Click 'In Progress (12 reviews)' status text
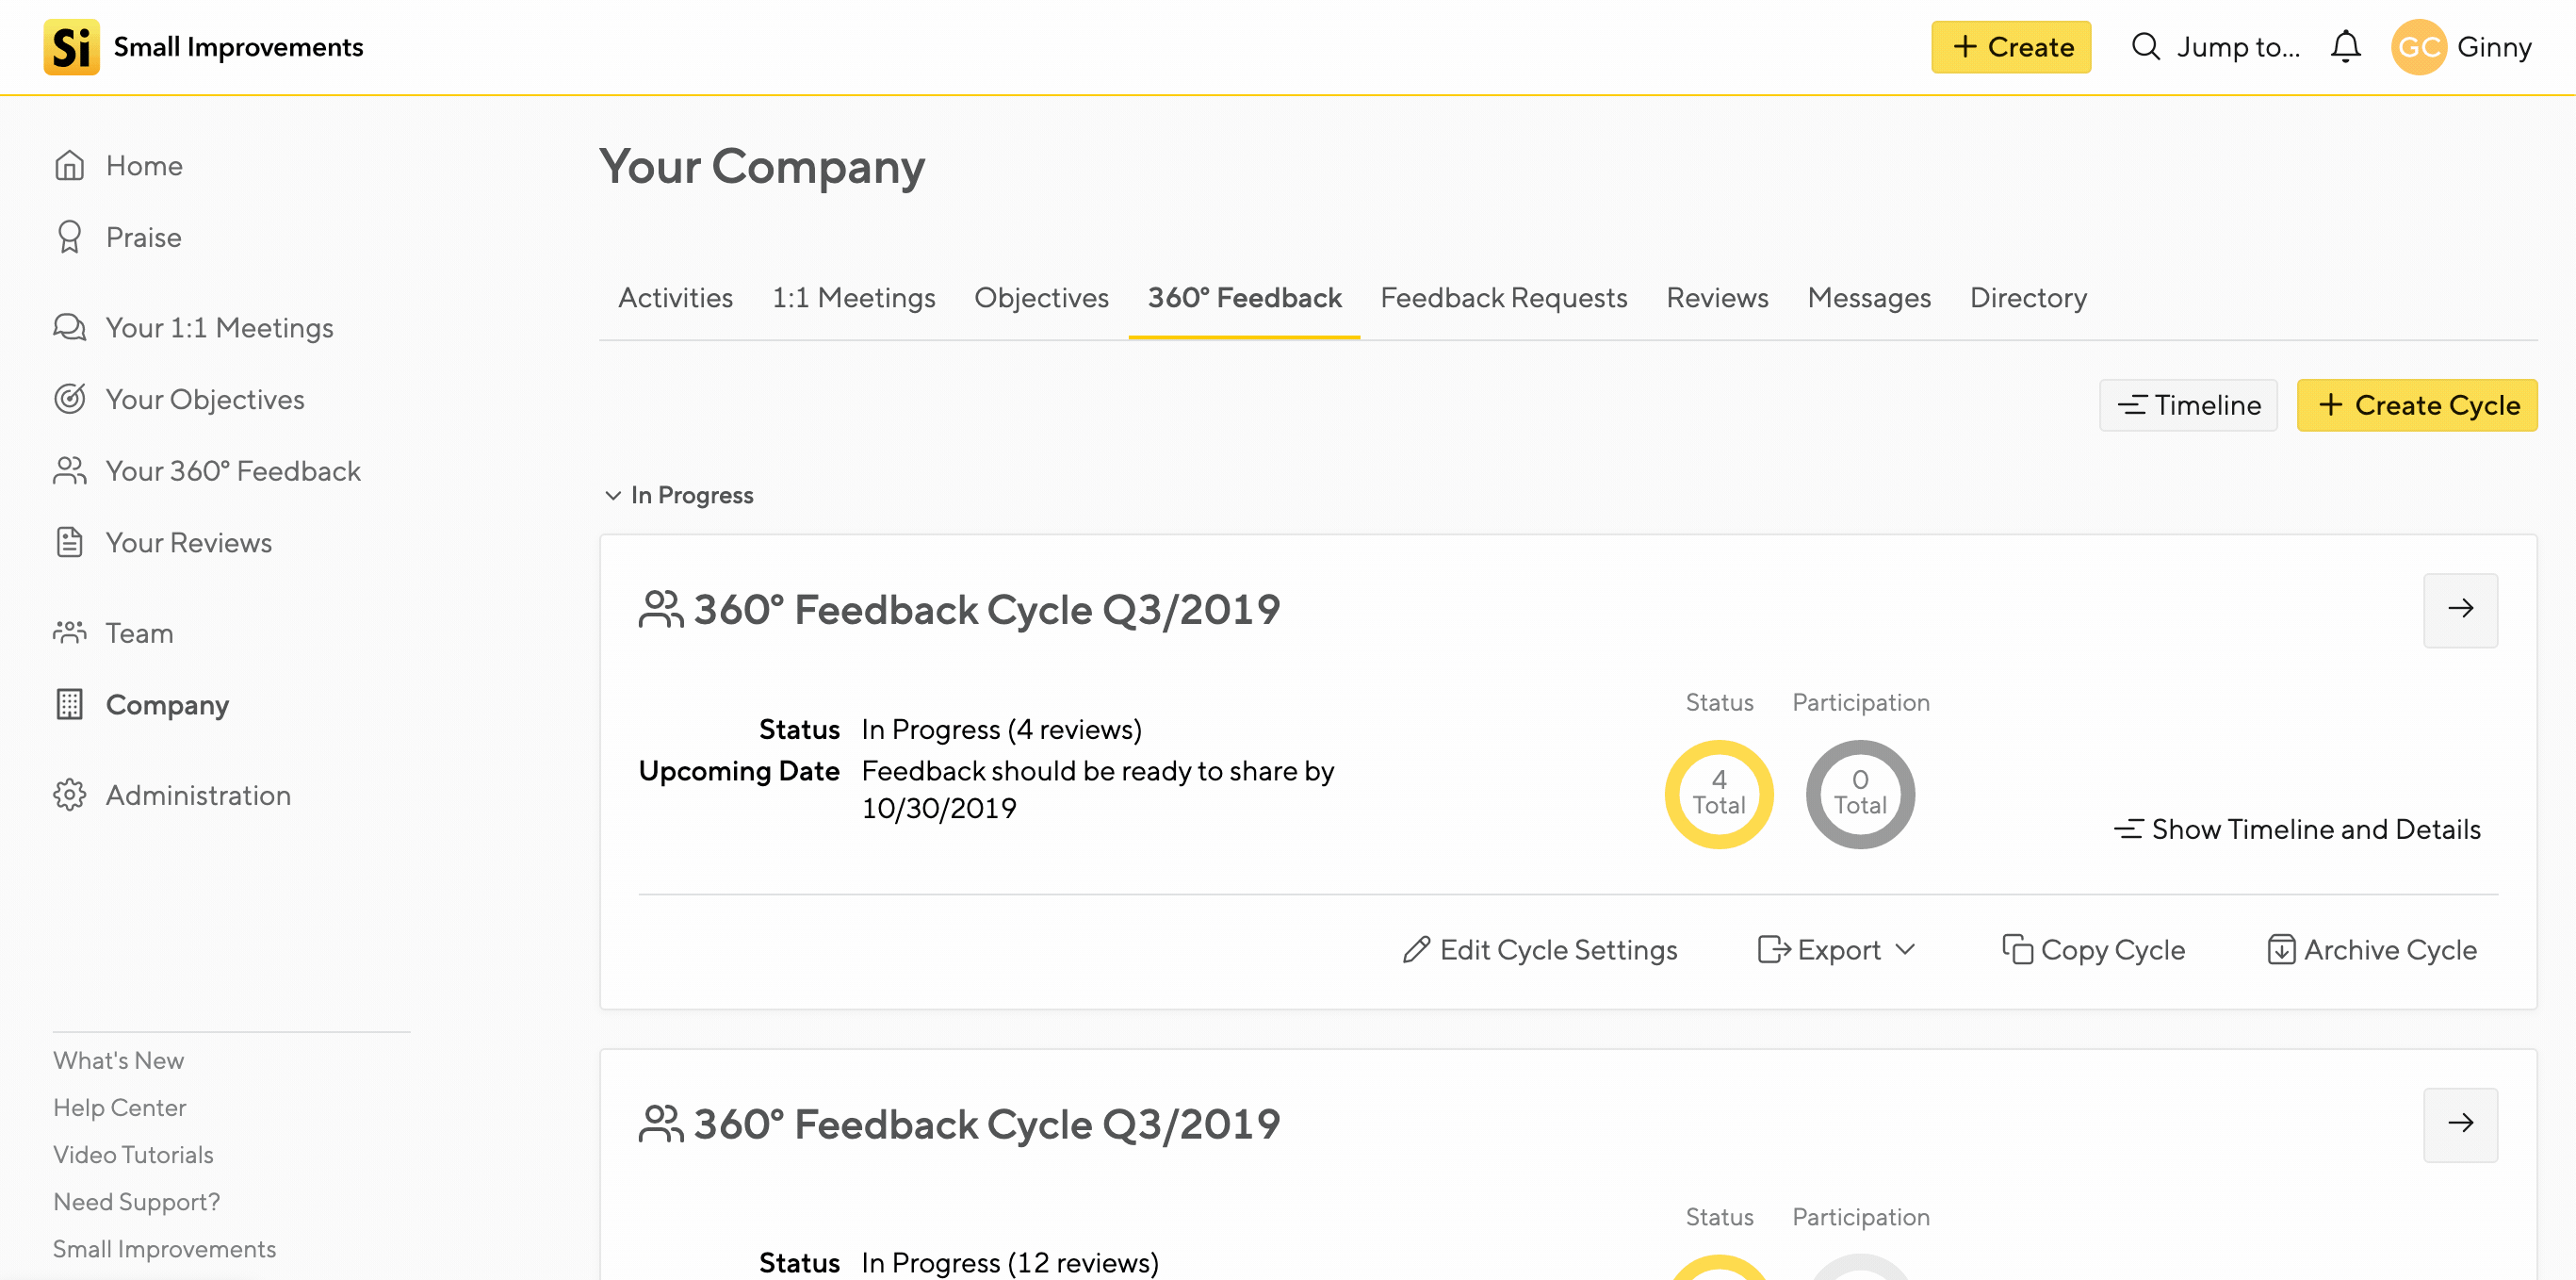The width and height of the screenshot is (2576, 1280). coord(1009,1262)
